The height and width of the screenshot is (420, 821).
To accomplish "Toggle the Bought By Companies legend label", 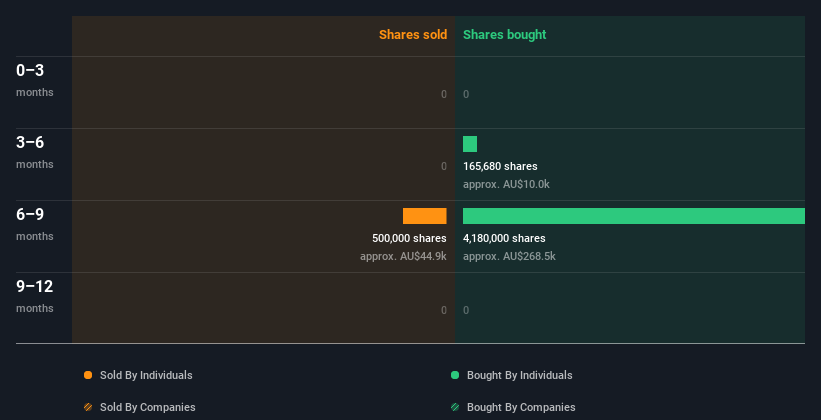I will coord(521,407).
